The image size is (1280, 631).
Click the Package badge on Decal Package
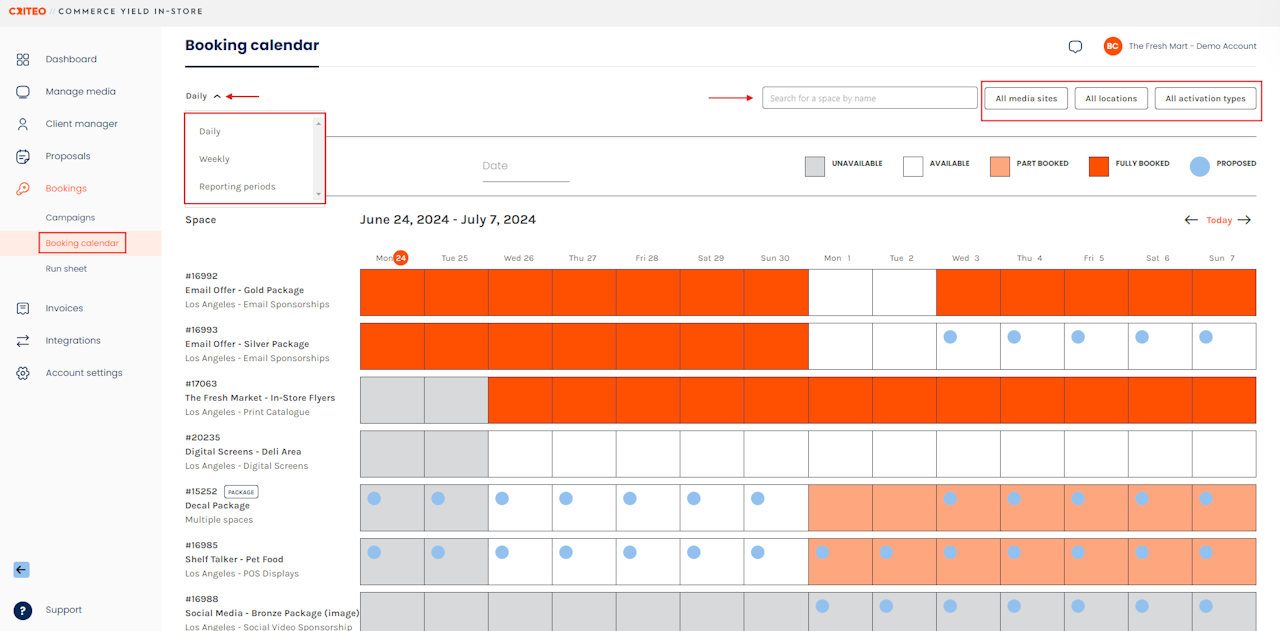point(241,492)
